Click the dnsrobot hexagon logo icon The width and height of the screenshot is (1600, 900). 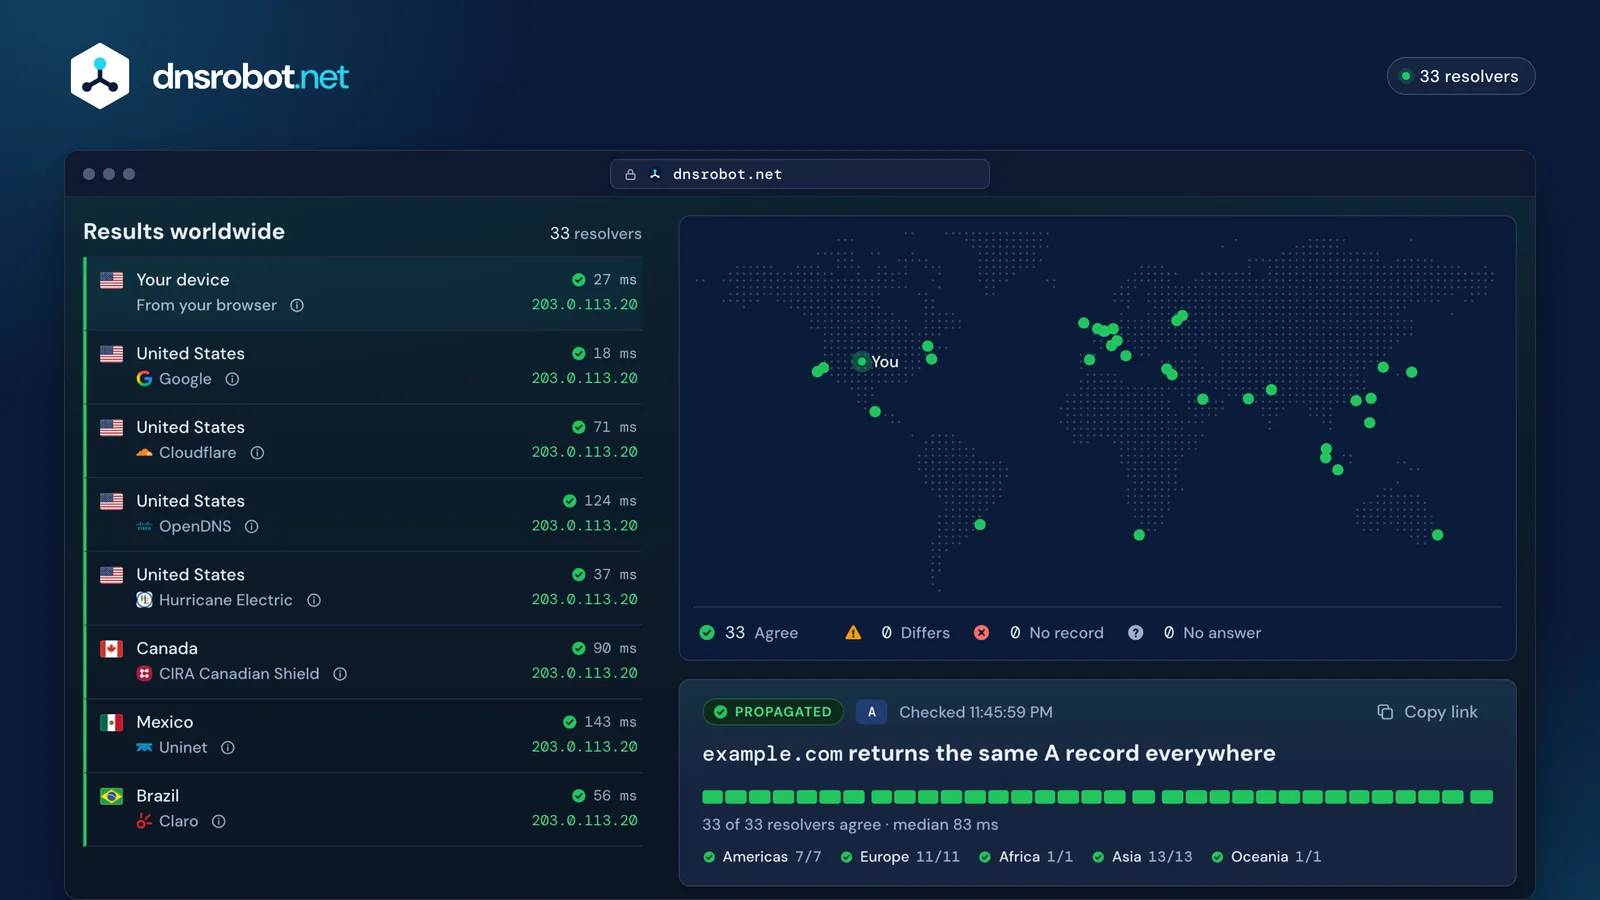click(100, 76)
